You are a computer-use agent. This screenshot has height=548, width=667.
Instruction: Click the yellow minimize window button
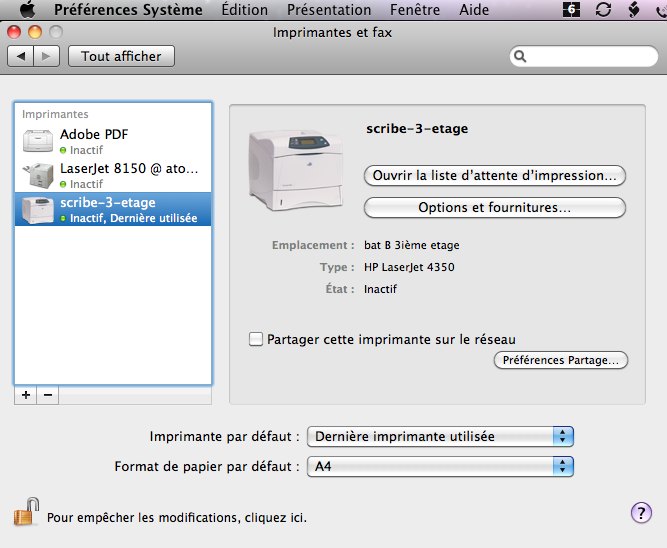pos(35,32)
